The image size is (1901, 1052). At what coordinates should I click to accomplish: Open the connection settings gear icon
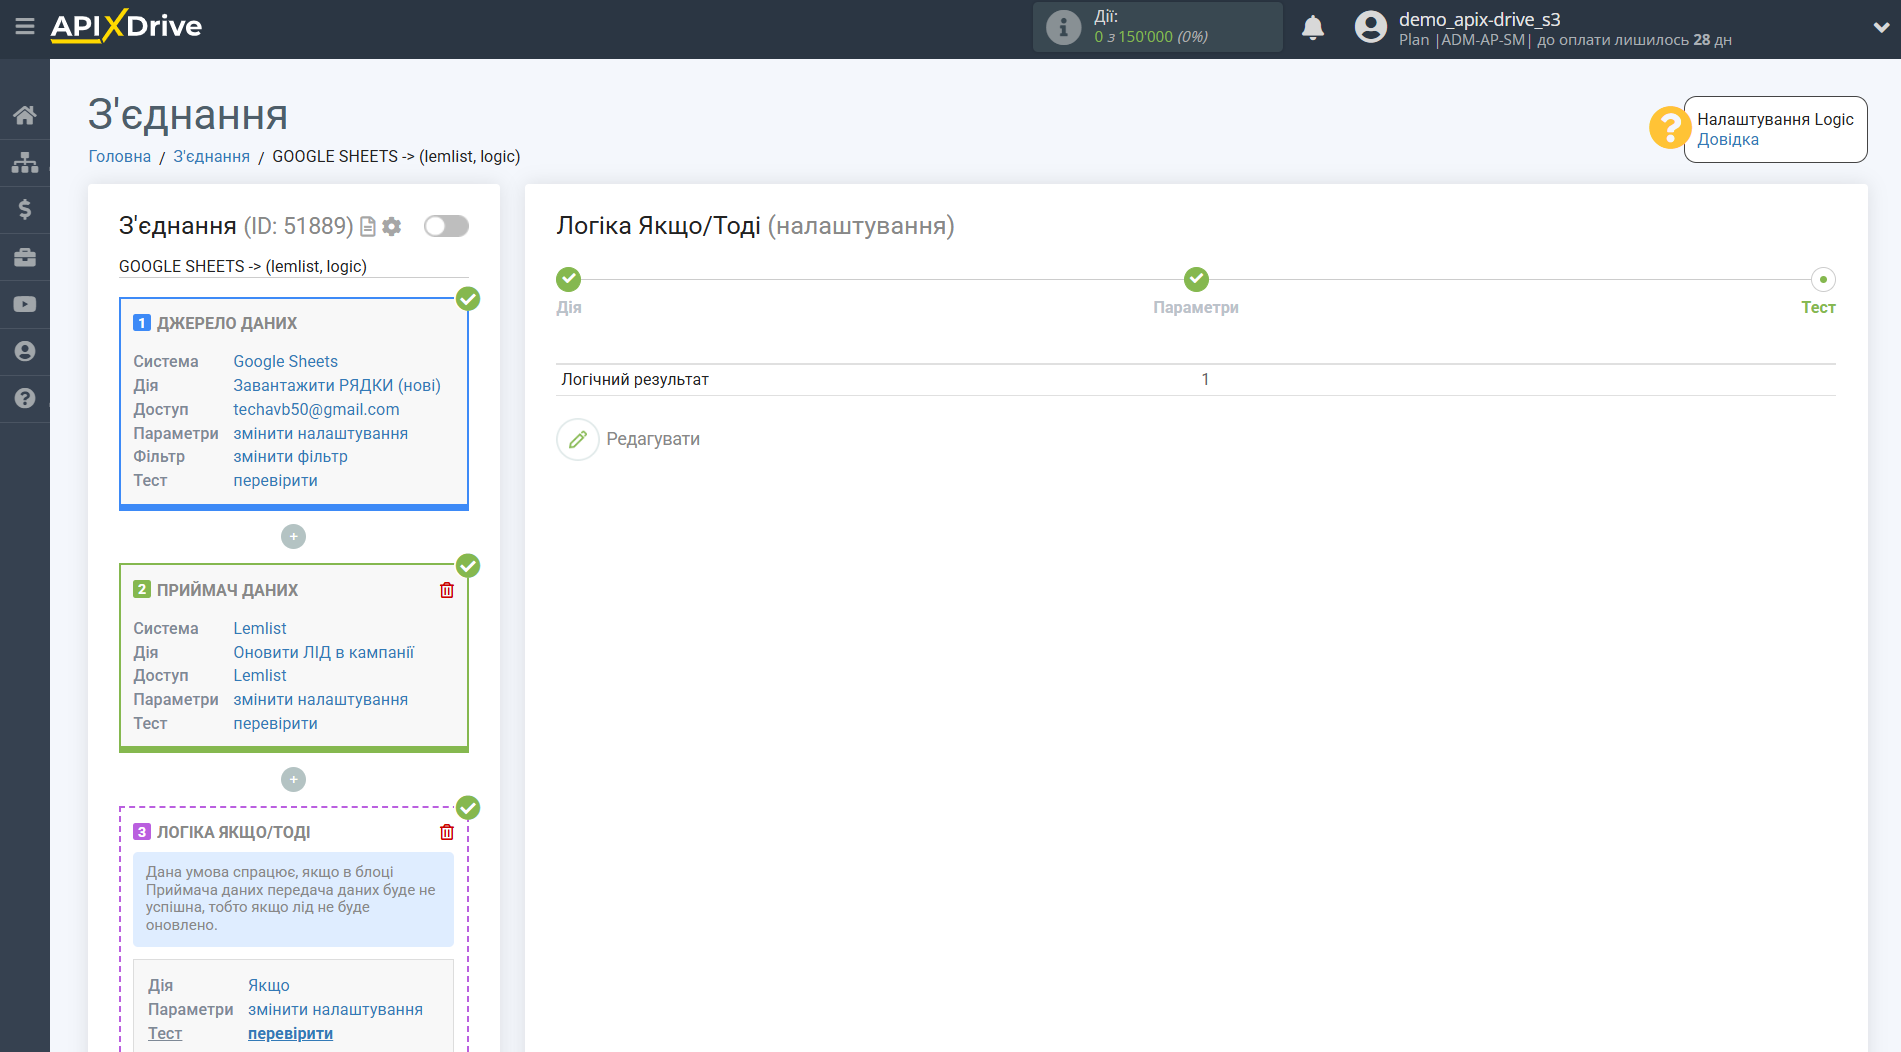coord(392,227)
